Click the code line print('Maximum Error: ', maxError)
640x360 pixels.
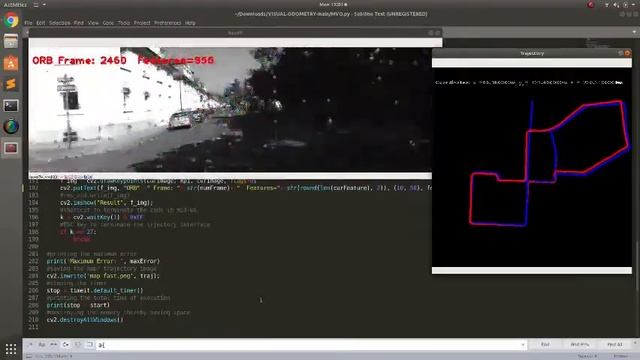[x=103, y=261]
